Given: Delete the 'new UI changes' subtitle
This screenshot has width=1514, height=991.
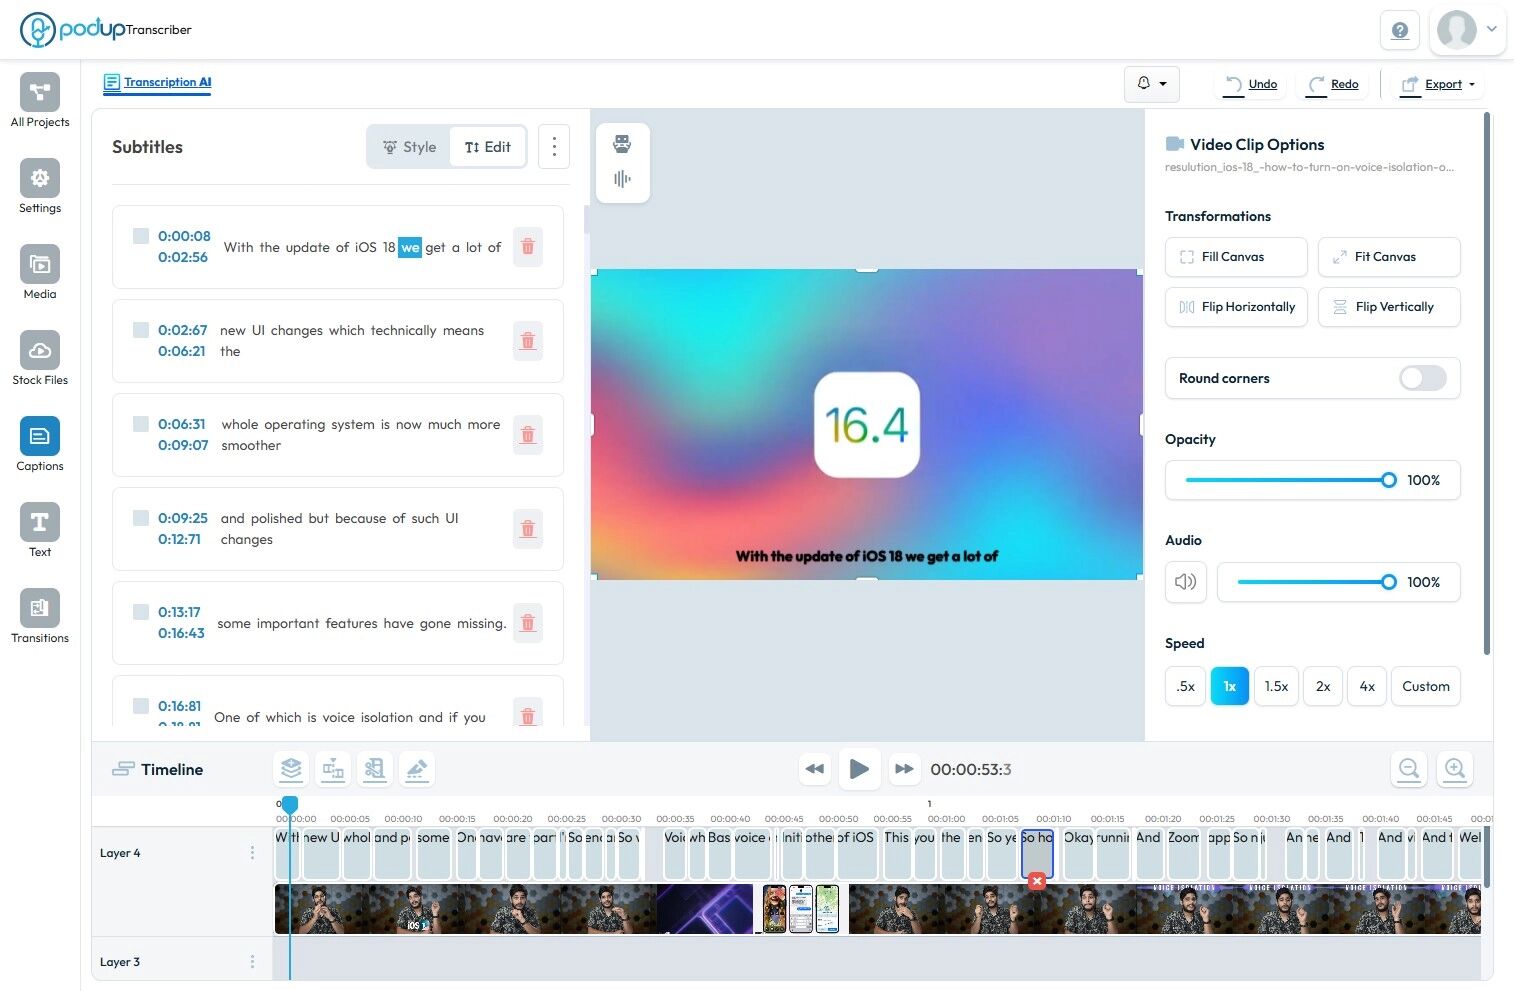Looking at the screenshot, I should pyautogui.click(x=528, y=341).
